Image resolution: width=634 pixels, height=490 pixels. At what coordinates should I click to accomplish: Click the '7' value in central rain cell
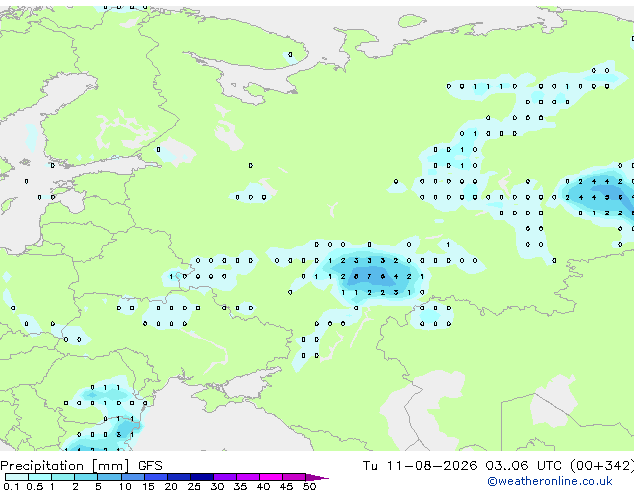[x=369, y=277]
